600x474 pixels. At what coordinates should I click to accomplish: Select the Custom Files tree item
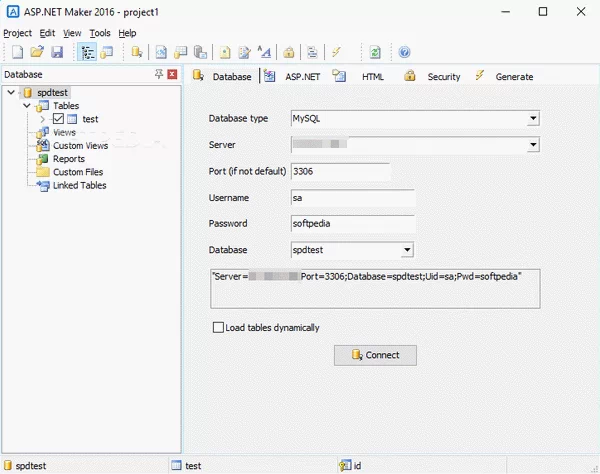click(x=78, y=172)
